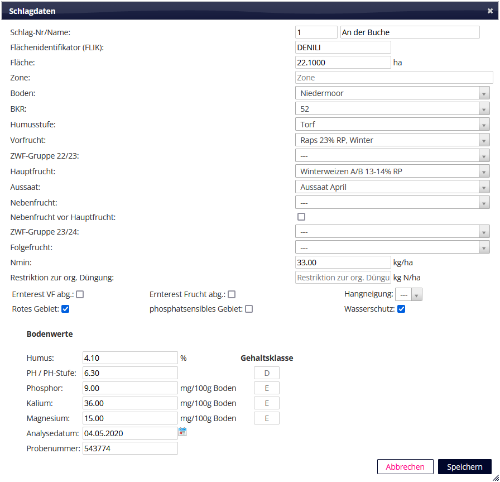Click into the Nmin value field
This screenshot has width=500, height=482.
(343, 262)
